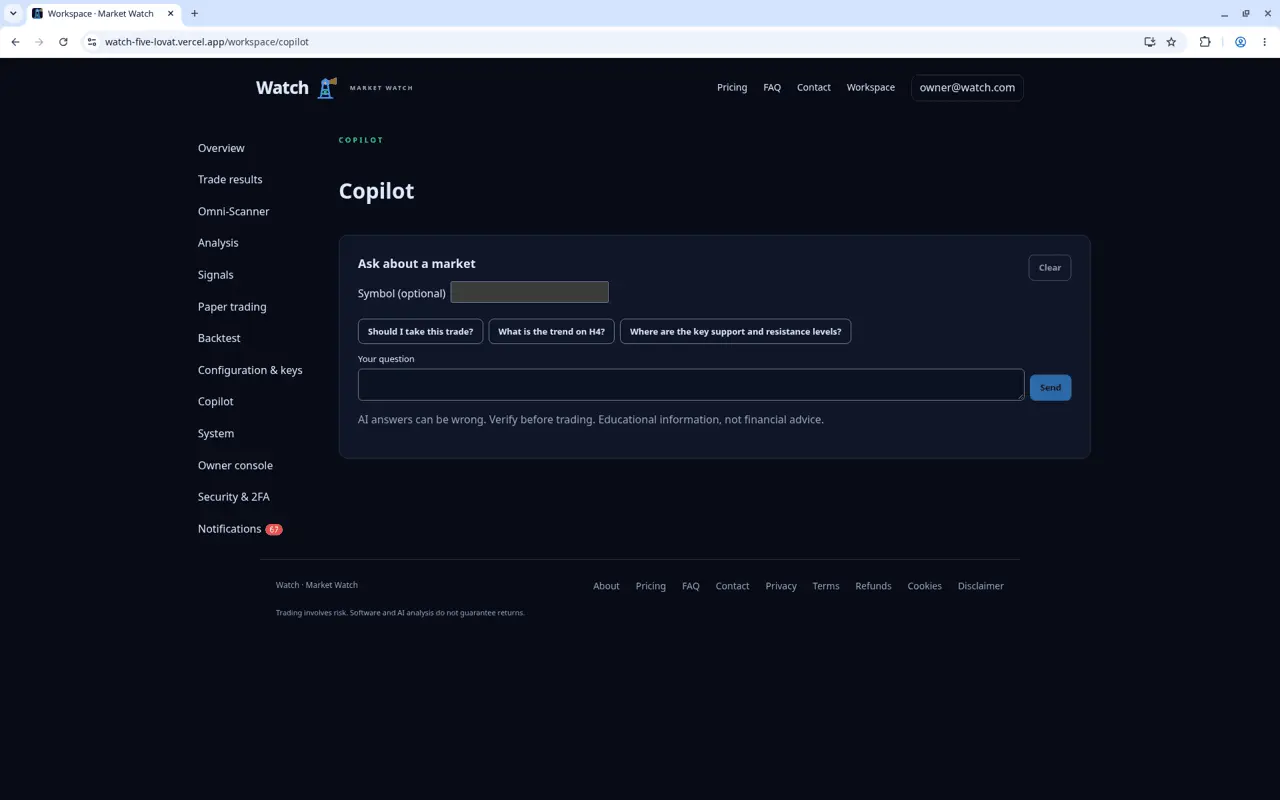Click 'Watch · Market Watch' footer text
This screenshot has height=800, width=1280.
point(317,585)
